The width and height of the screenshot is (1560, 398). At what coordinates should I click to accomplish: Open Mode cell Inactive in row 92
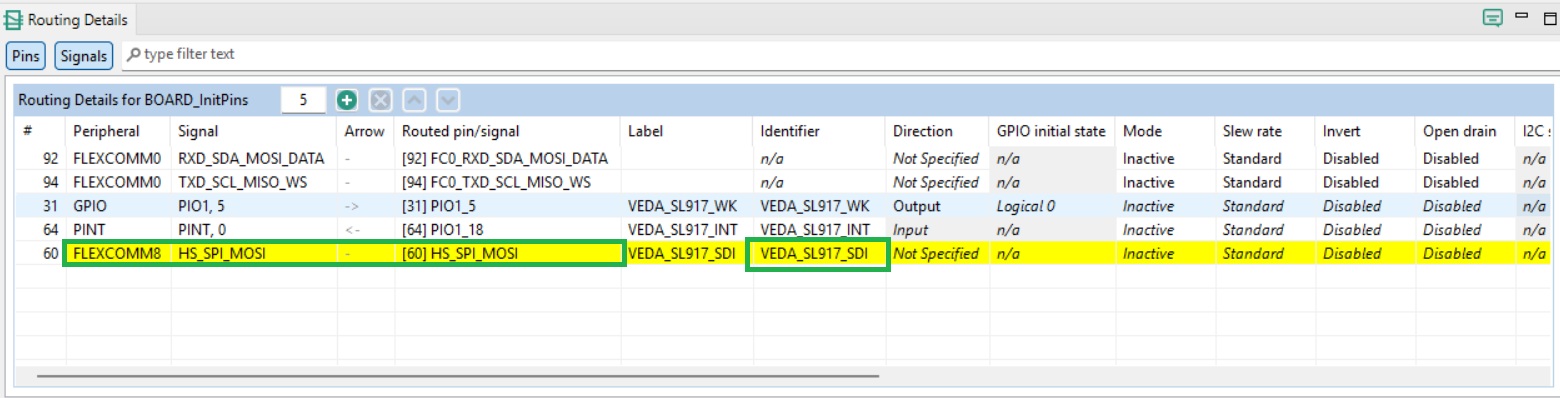coord(1166,158)
